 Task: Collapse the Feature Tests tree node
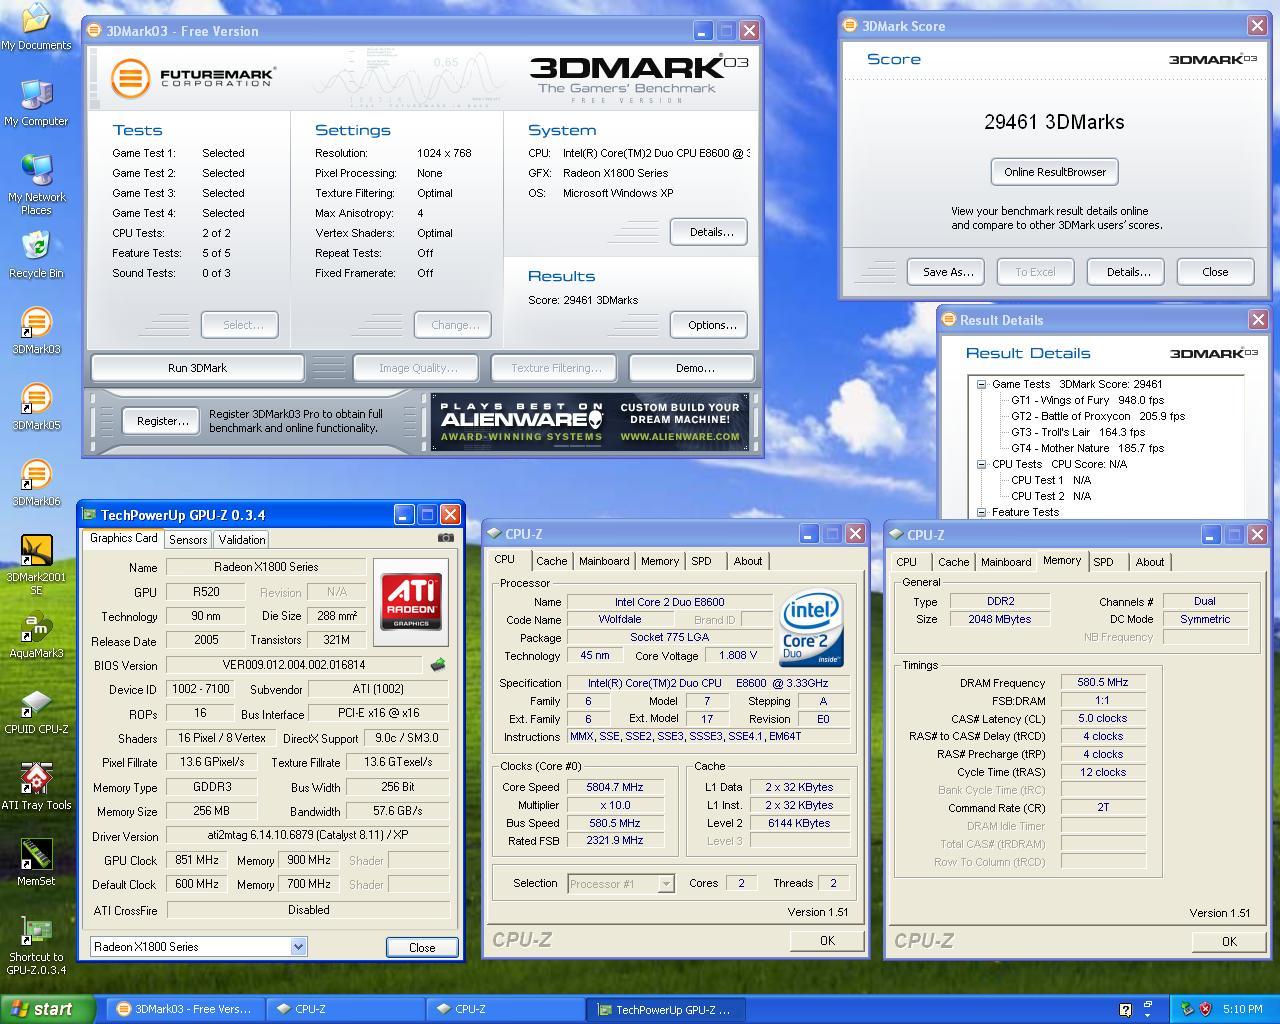point(982,512)
